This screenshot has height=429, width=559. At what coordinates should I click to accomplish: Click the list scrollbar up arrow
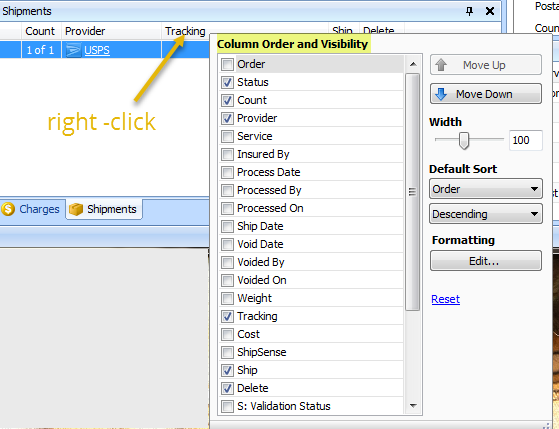click(413, 64)
